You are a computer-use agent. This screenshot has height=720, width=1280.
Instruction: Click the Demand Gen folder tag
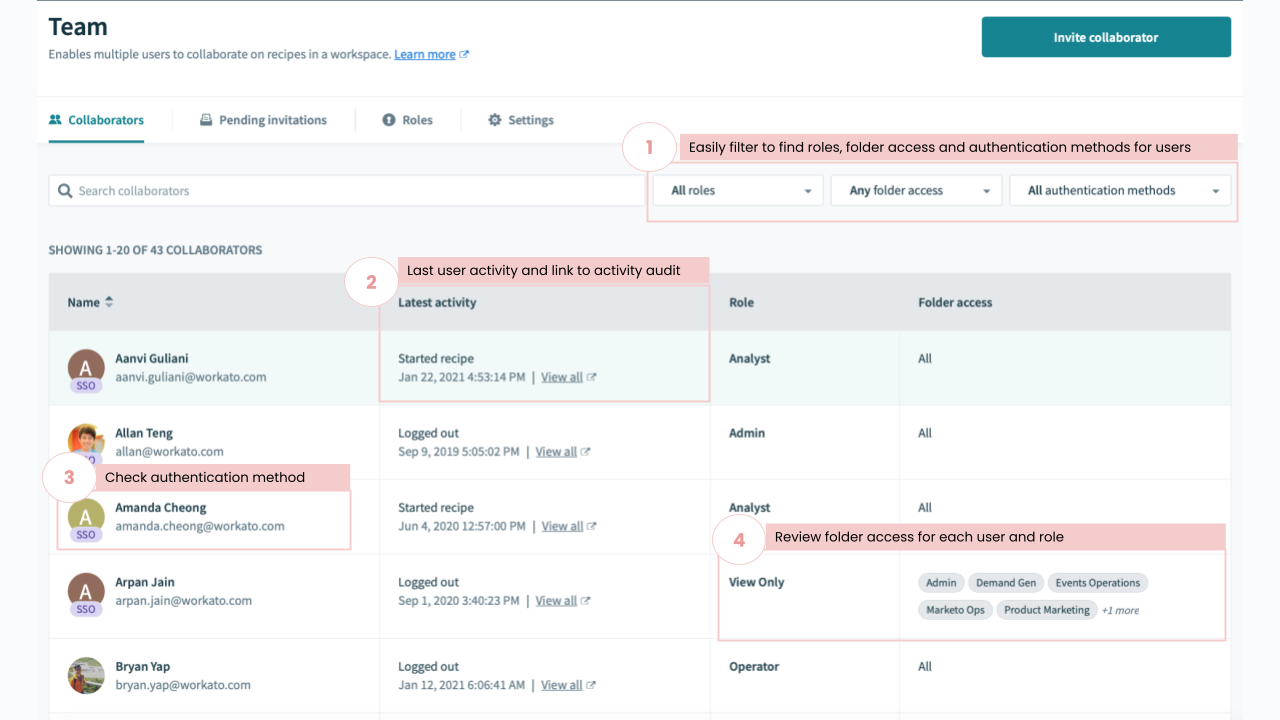click(1006, 583)
